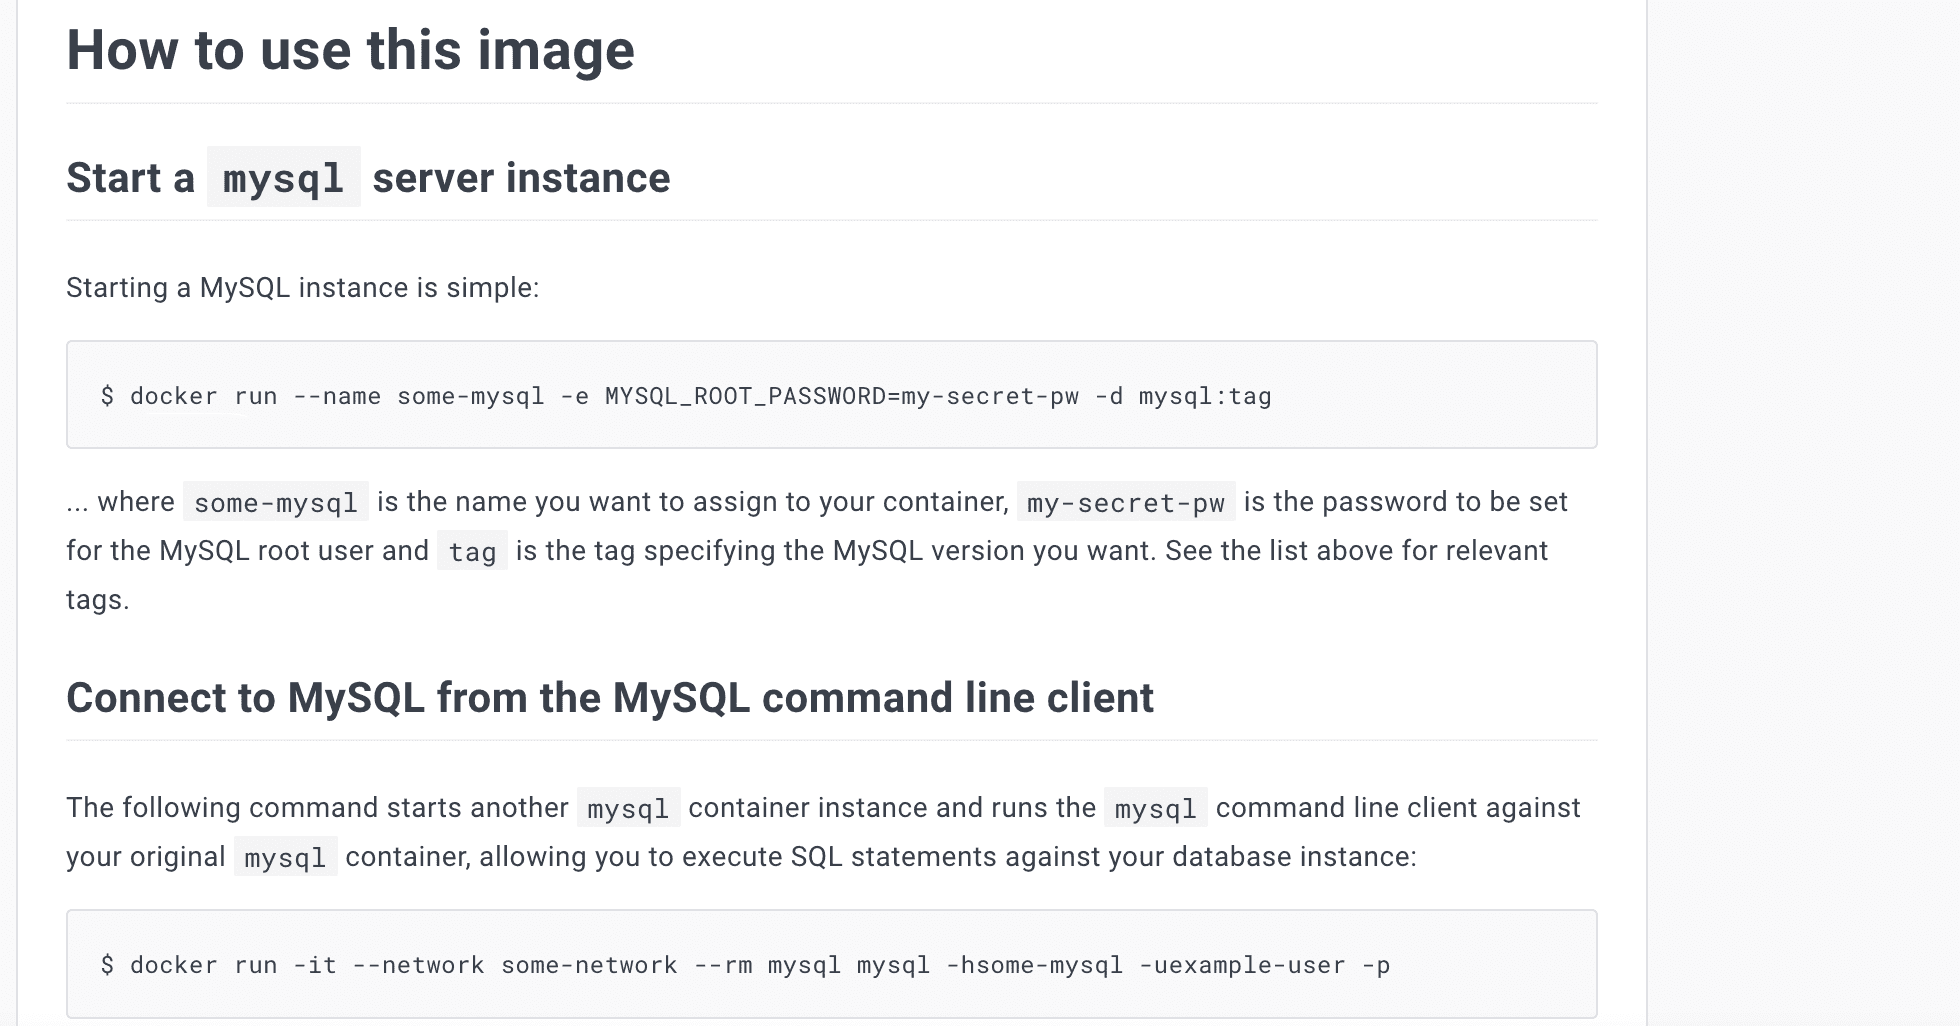This screenshot has width=1960, height=1026.
Task: Click the "Starting a MySQL instance is simple:" text
Action: tap(302, 288)
